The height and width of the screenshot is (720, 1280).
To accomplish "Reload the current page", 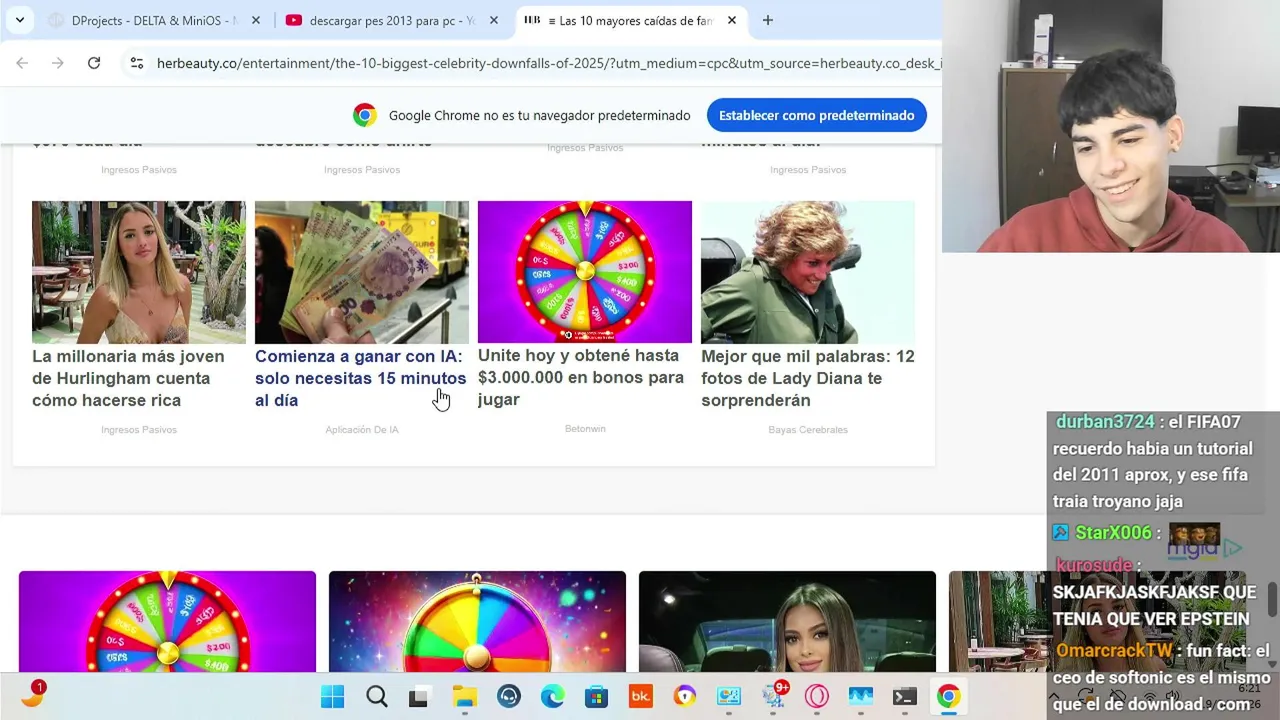I will click(94, 63).
